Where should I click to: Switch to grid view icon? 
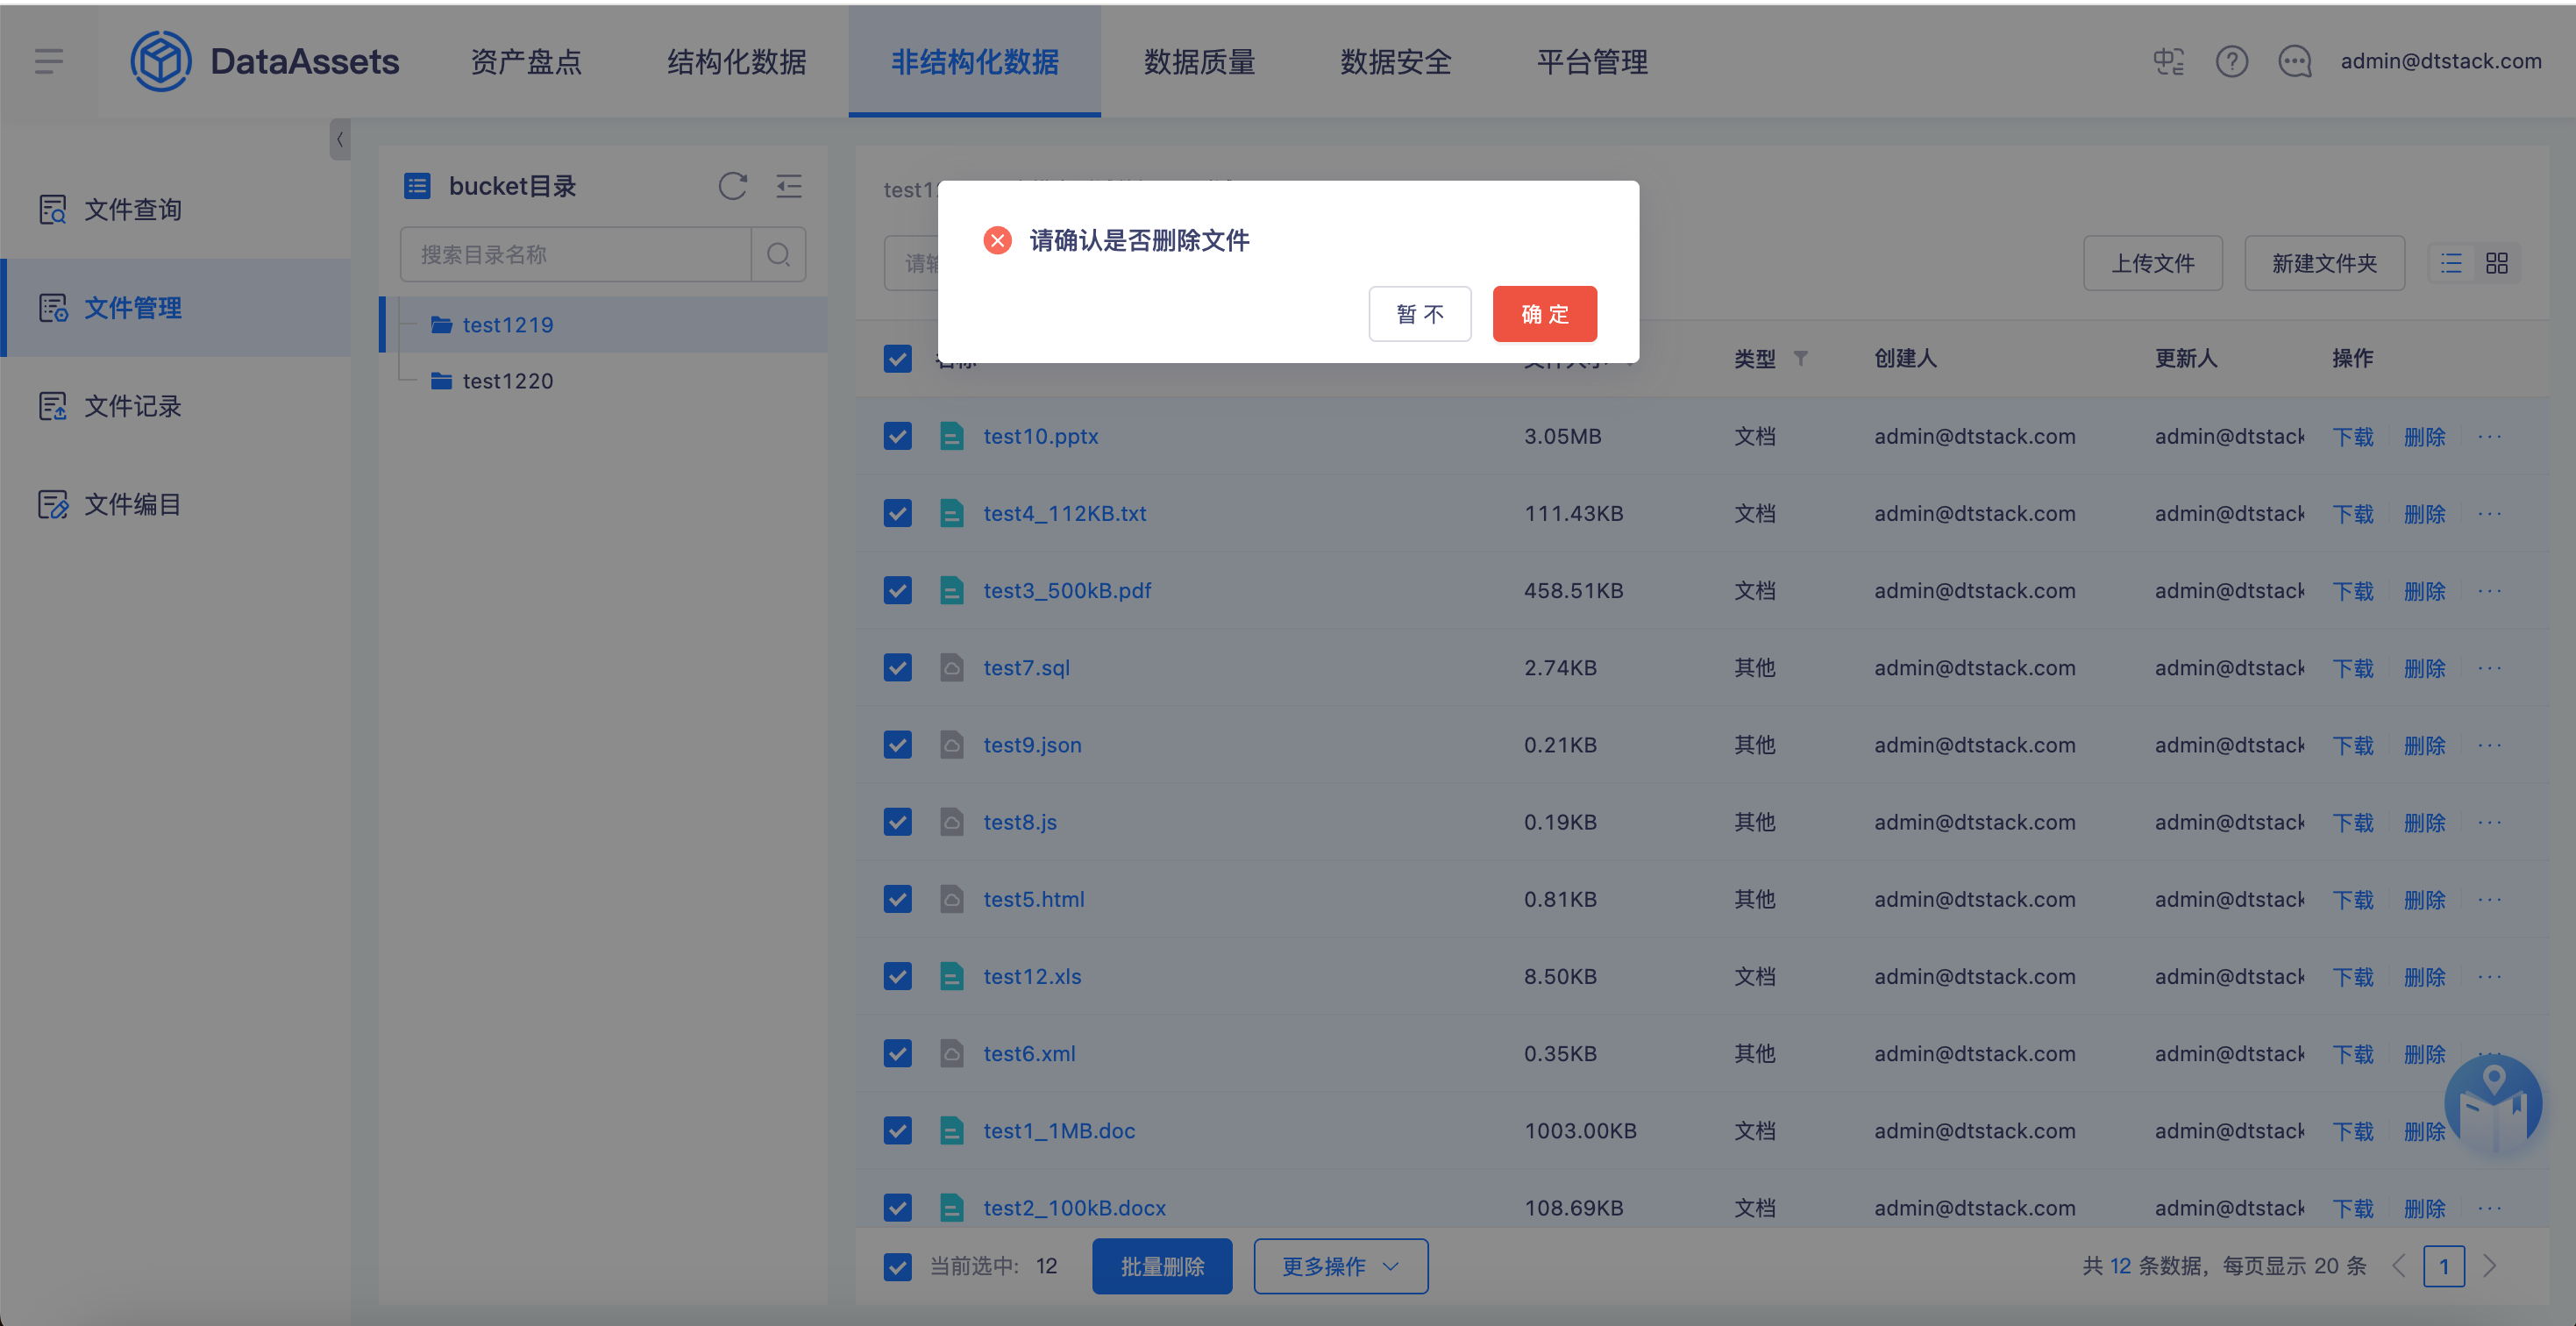(2497, 263)
